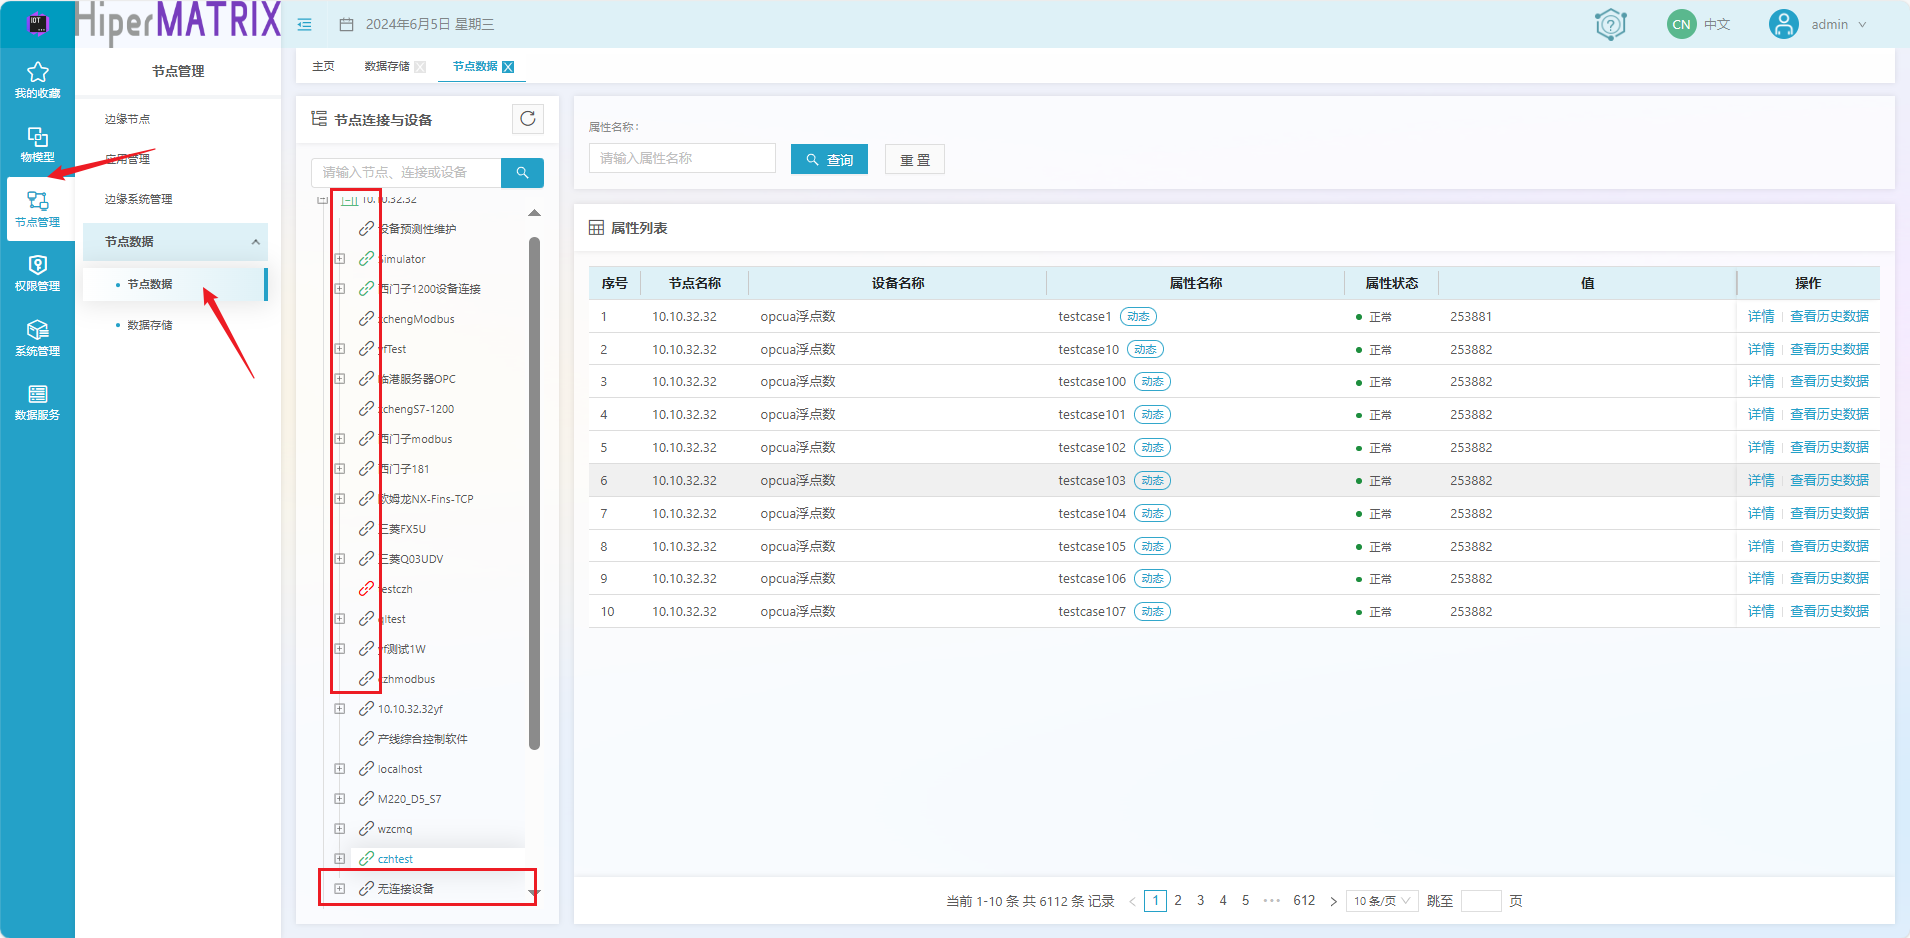Open 数据存储 submenu item

pos(150,325)
